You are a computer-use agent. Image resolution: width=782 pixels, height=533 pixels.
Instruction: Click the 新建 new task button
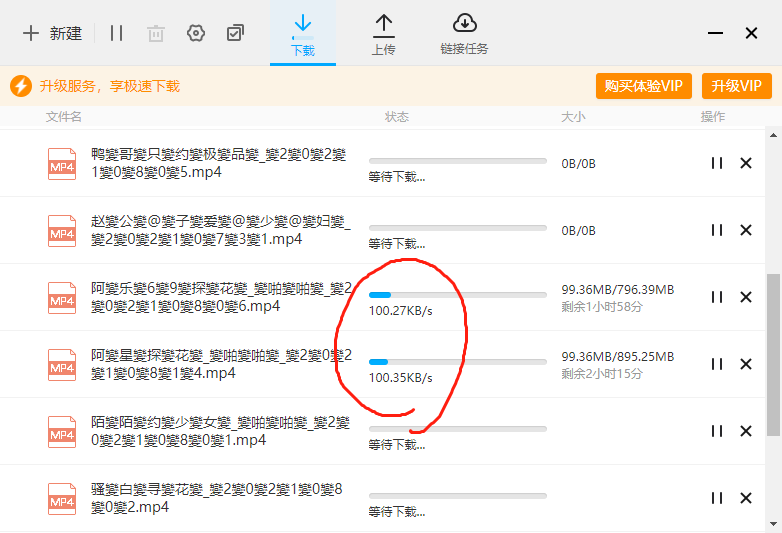(x=52, y=33)
